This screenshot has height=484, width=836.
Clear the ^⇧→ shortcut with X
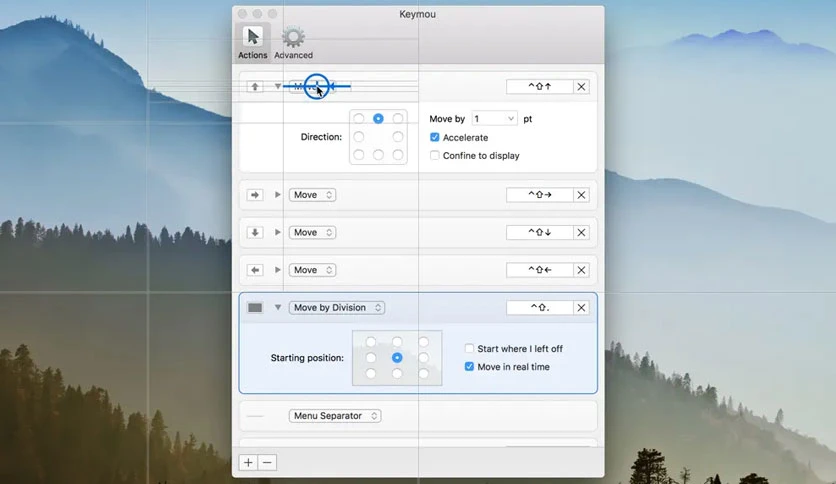(x=581, y=195)
